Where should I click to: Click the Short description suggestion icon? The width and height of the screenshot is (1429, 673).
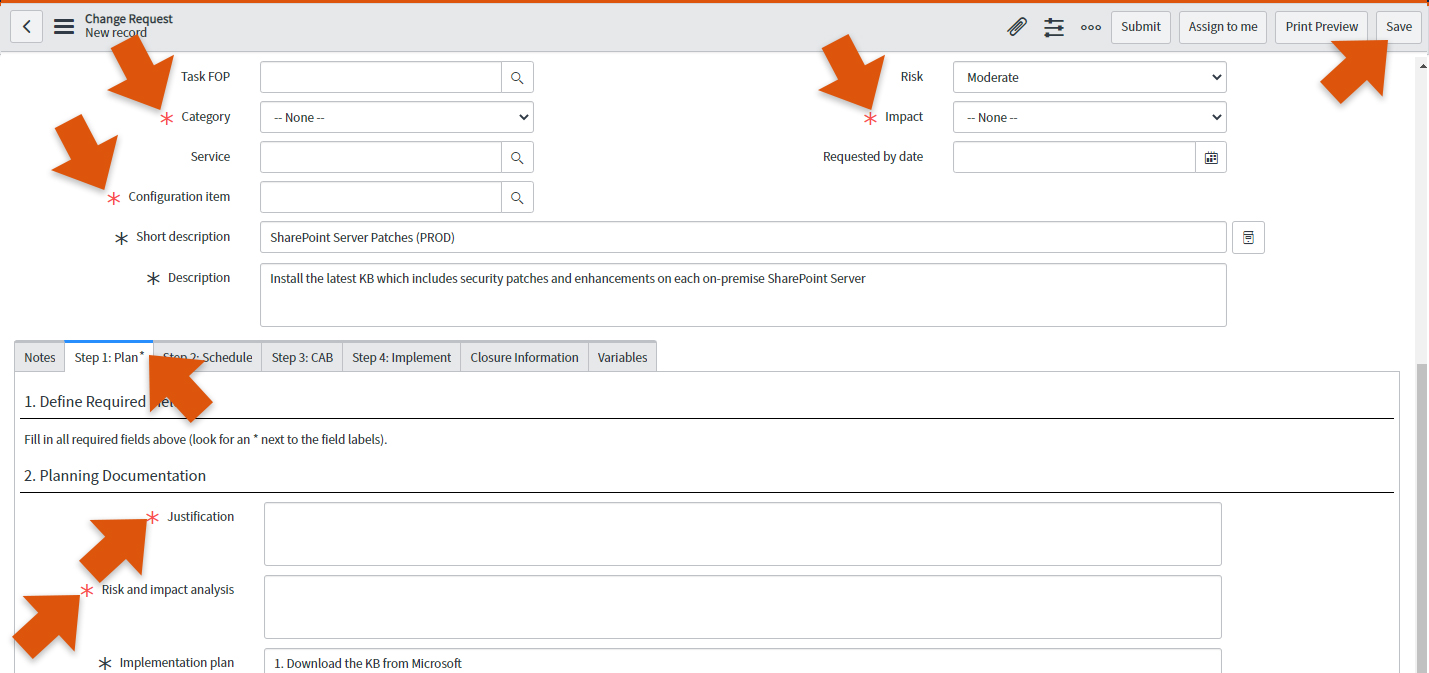point(1248,237)
